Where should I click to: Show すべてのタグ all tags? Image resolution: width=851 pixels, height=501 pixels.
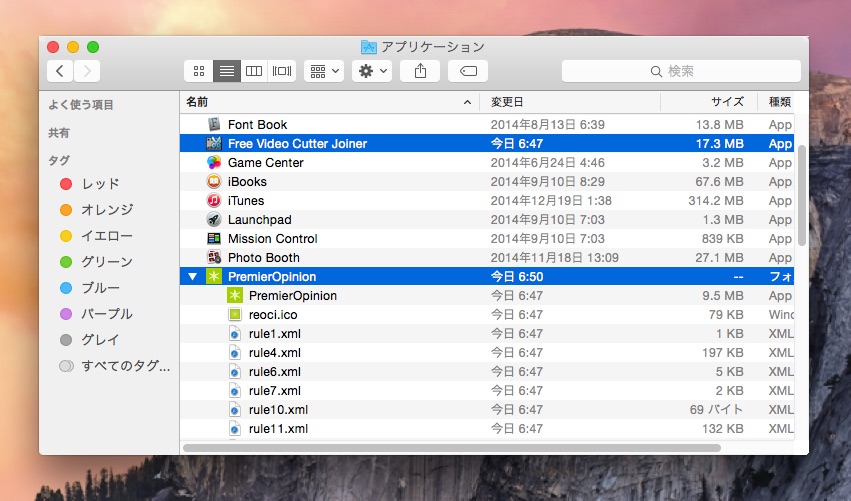pos(115,366)
